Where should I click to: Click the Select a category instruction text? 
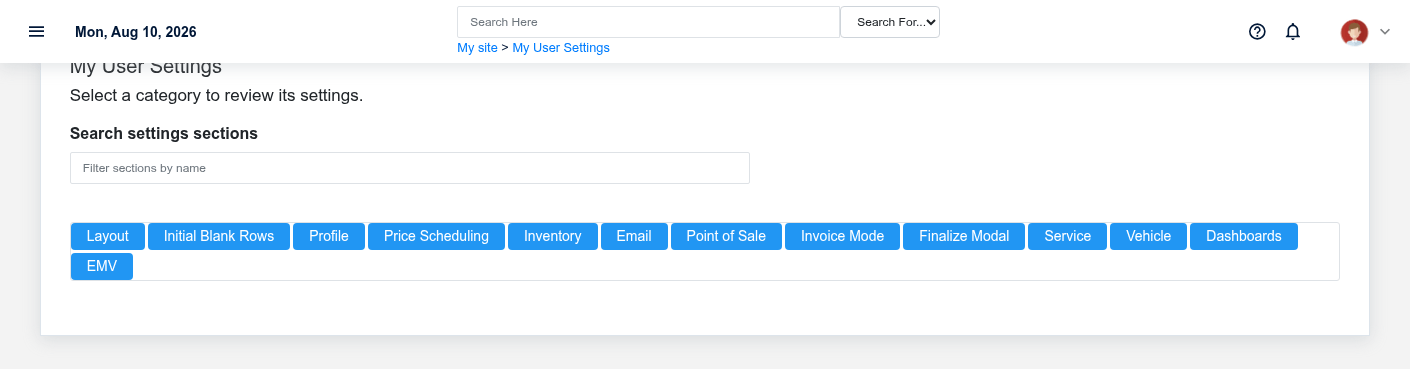pyautogui.click(x=216, y=96)
